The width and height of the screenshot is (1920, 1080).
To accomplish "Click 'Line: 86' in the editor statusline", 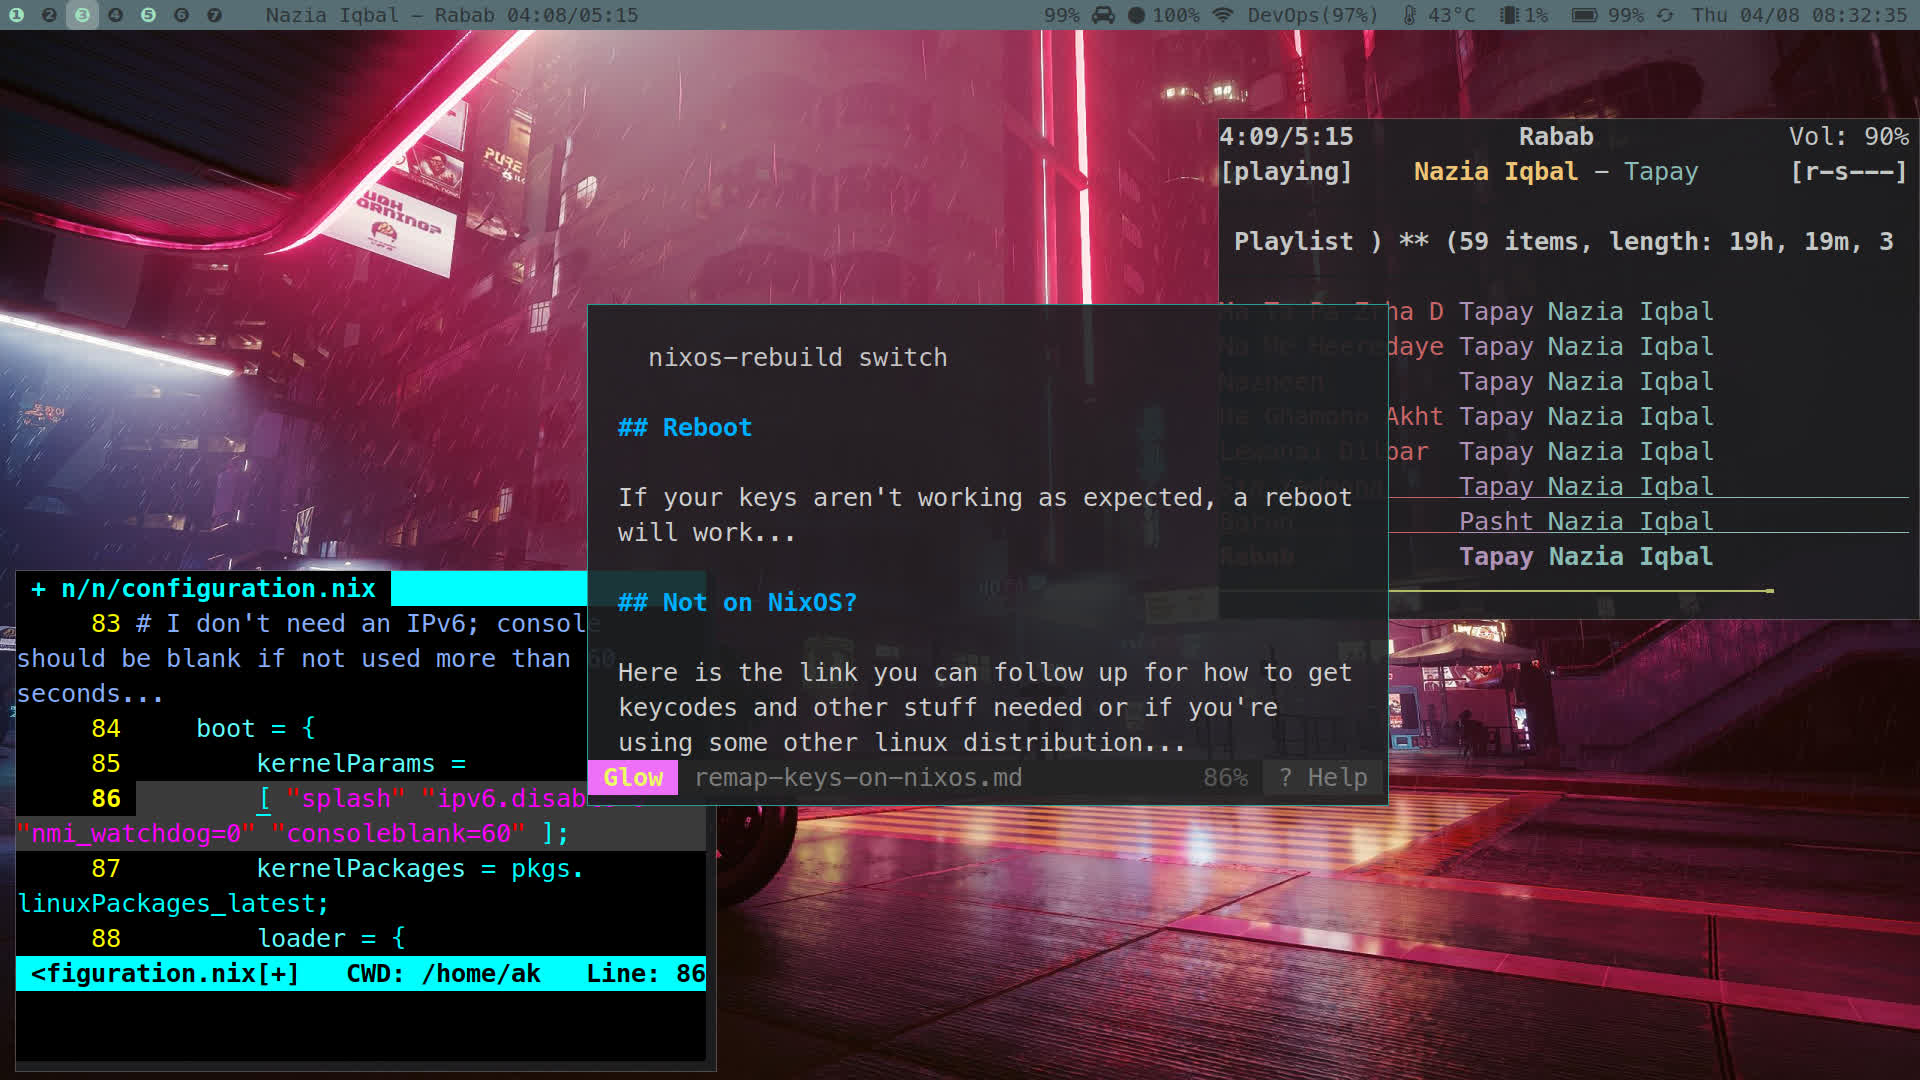I will point(645,973).
